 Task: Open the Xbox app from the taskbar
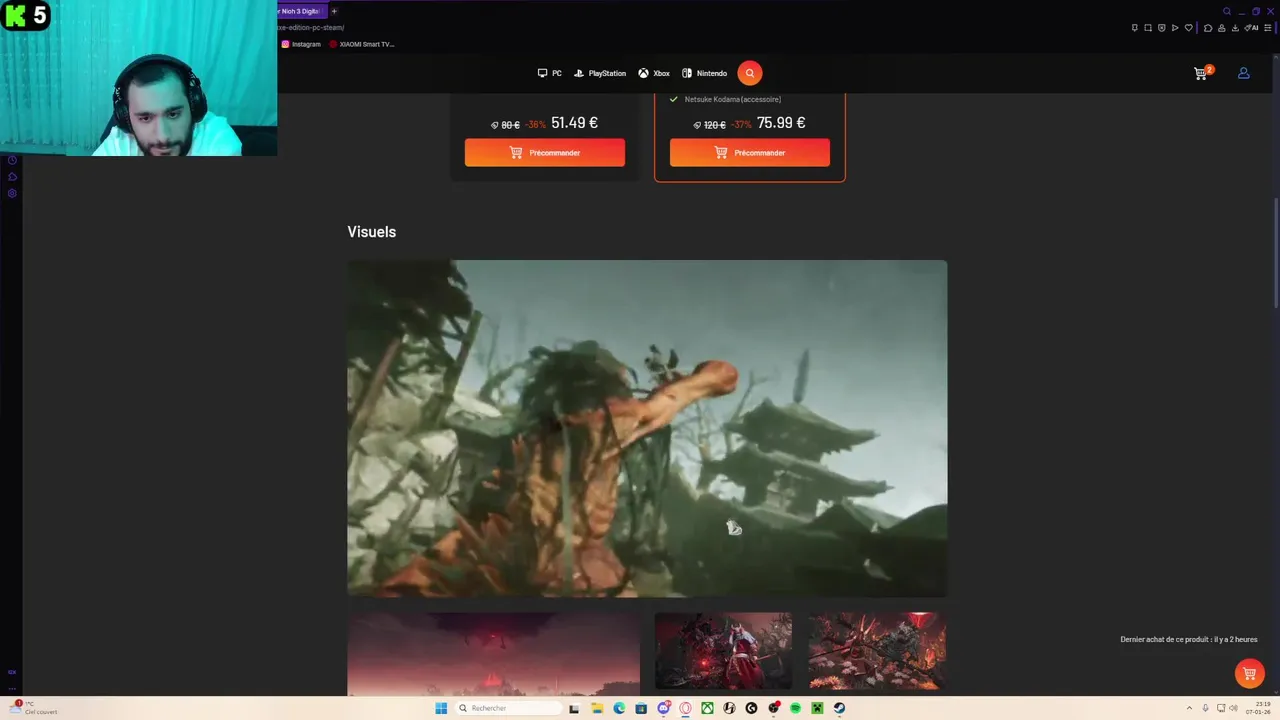[707, 708]
